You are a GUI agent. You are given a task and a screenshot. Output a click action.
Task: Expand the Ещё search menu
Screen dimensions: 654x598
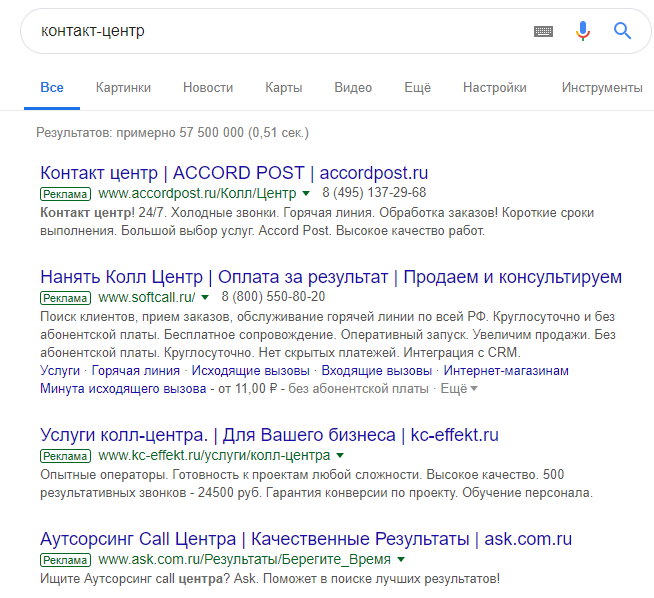[417, 88]
